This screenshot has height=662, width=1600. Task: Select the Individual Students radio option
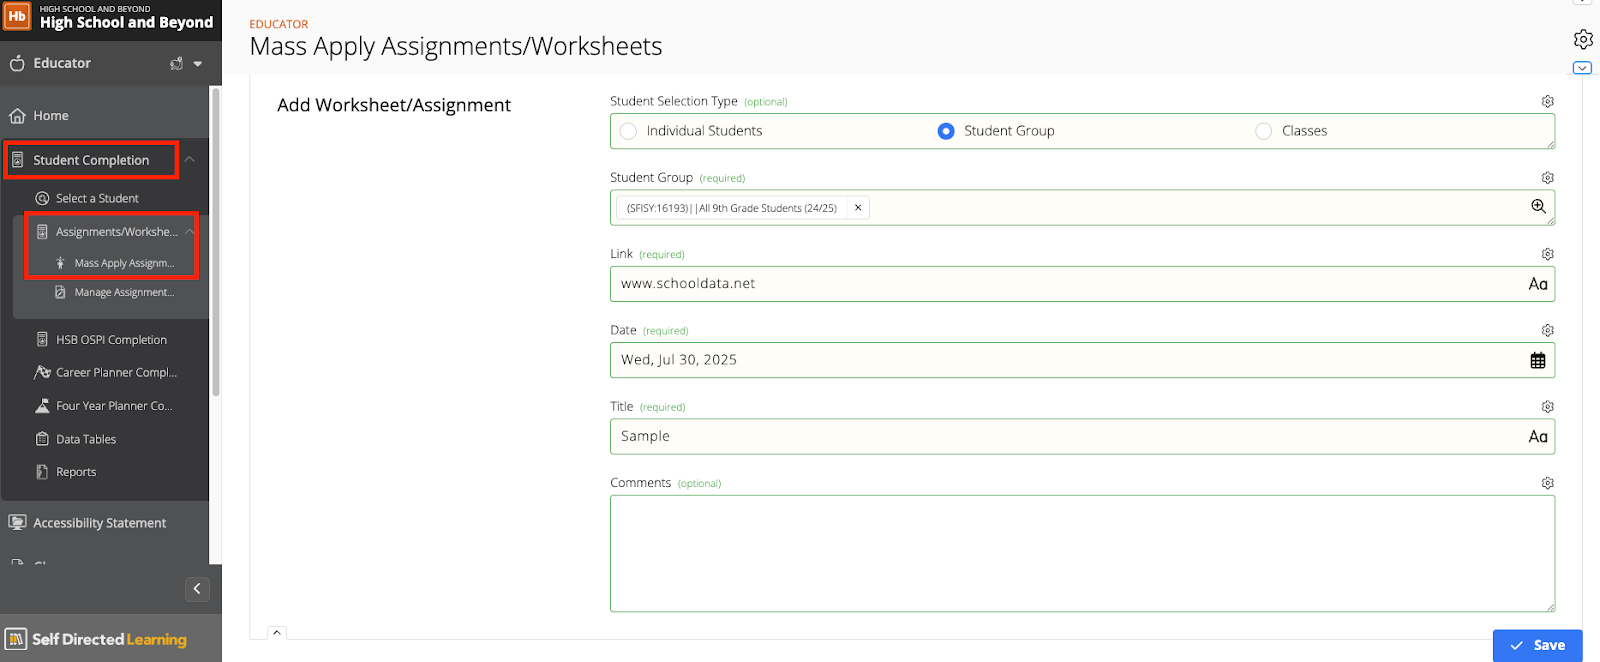click(x=628, y=131)
